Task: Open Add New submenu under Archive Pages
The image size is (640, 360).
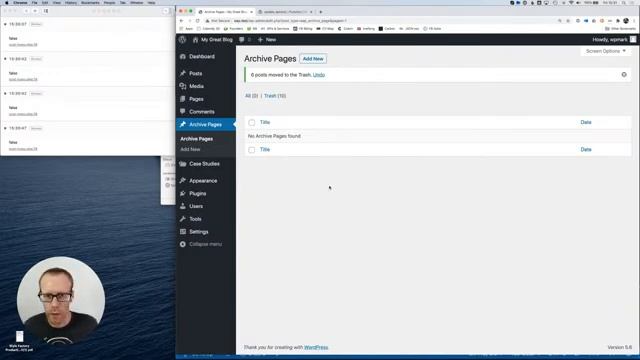Action: click(x=190, y=149)
